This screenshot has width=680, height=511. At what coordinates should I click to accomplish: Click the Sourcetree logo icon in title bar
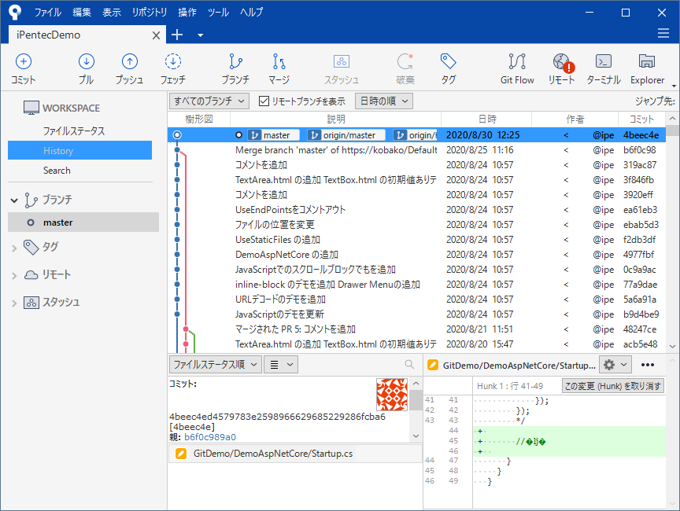point(14,12)
